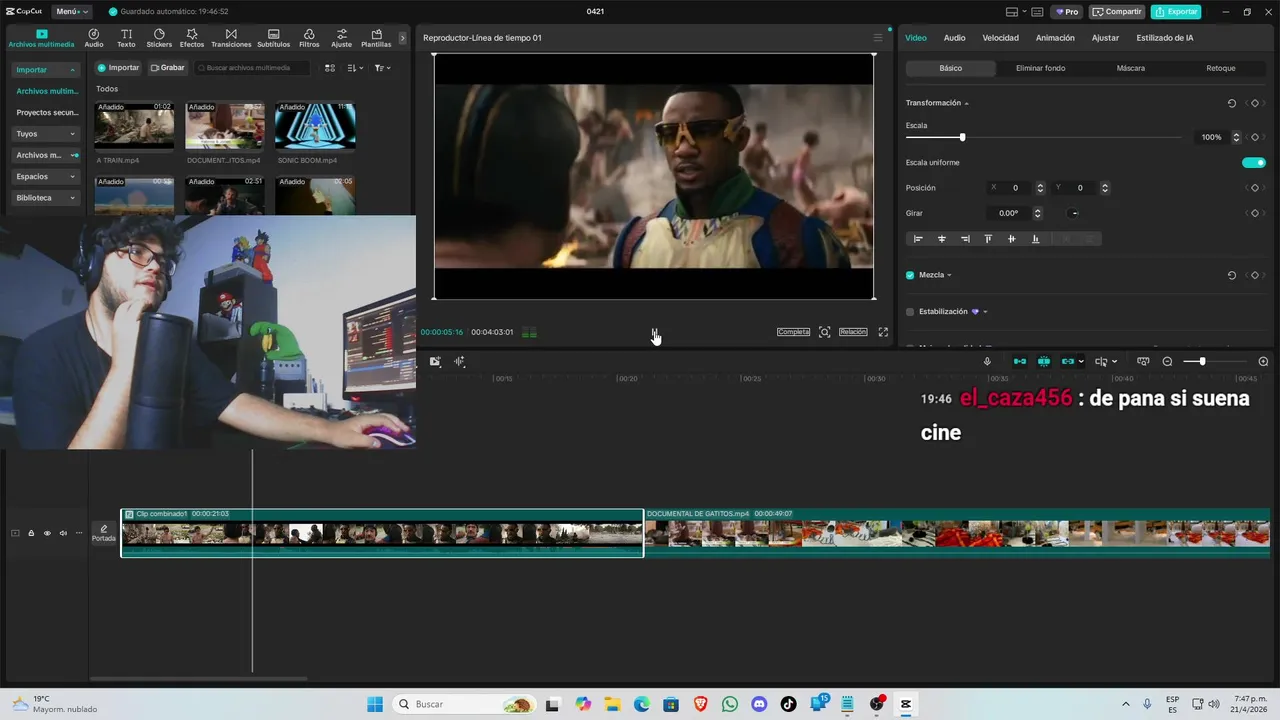Click the Completa quality button
This screenshot has width=1280, height=720.
pyautogui.click(x=793, y=332)
